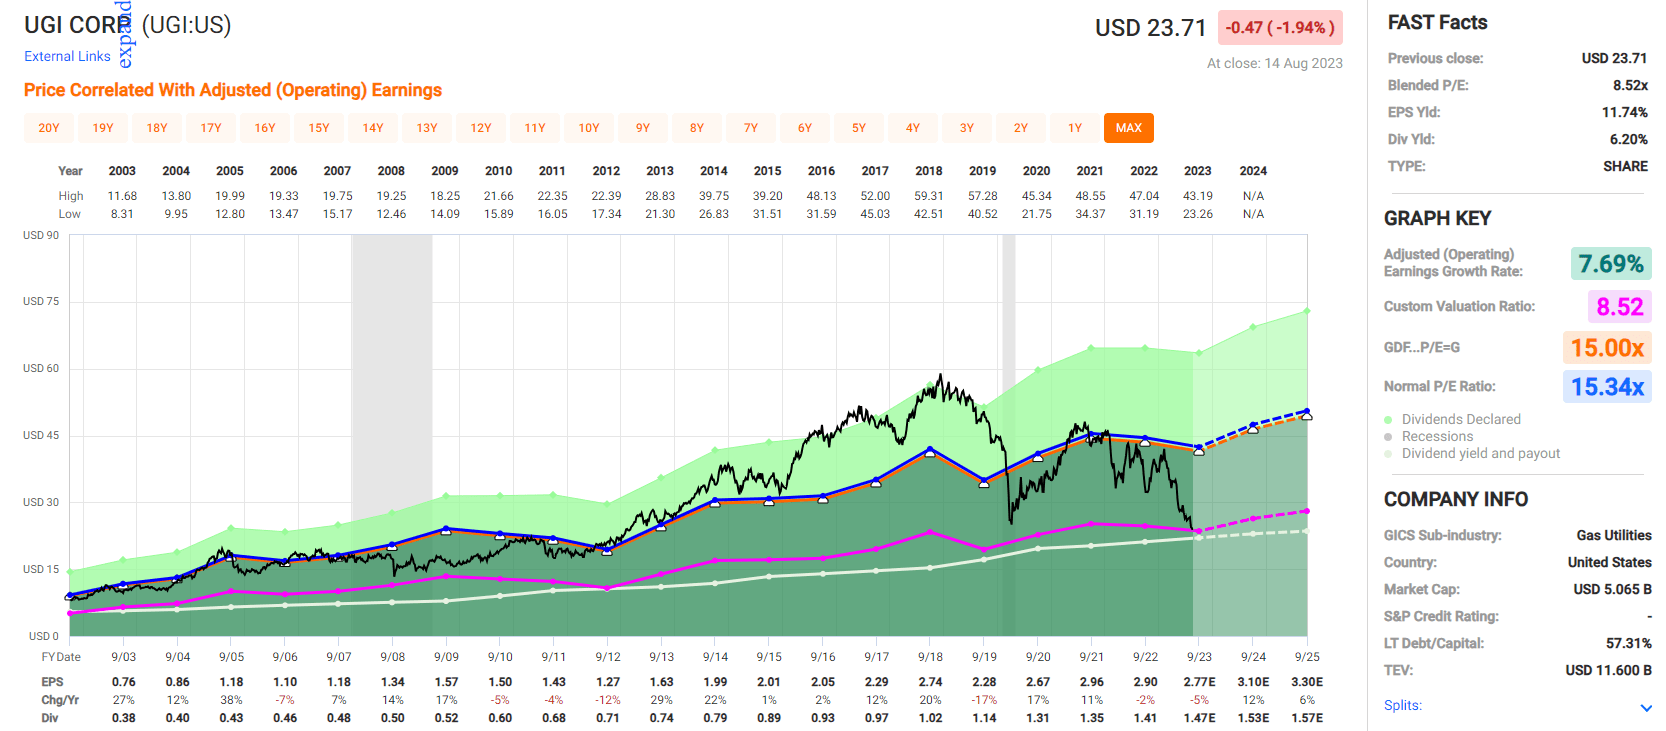Choose the 9Y range button
This screenshot has height=731, width=1666.
643,128
